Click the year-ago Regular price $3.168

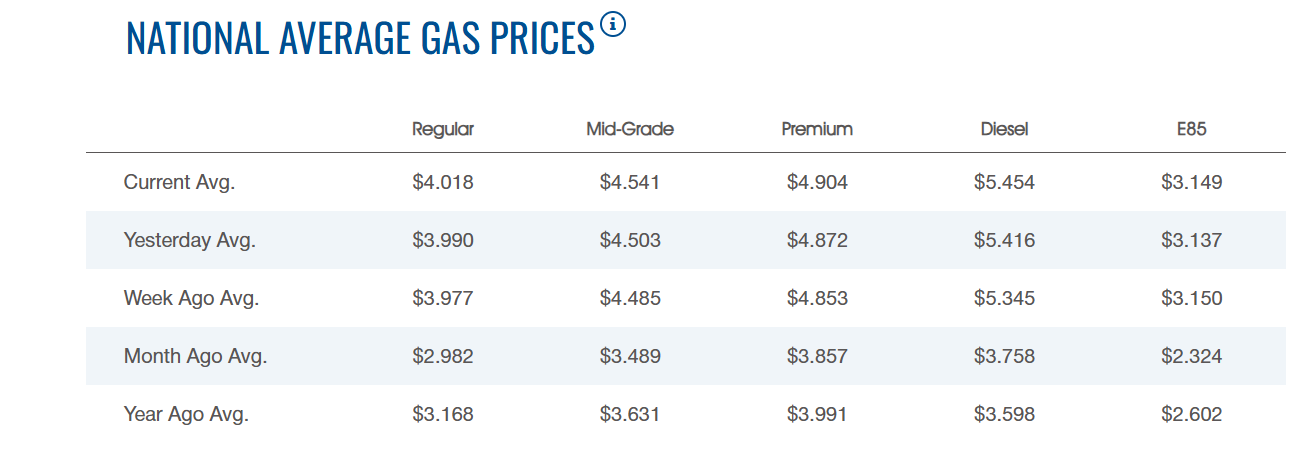click(443, 415)
